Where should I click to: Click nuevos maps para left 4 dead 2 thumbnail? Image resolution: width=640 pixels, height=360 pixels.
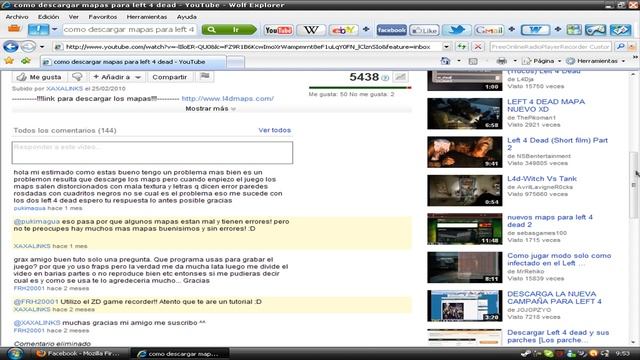click(464, 229)
